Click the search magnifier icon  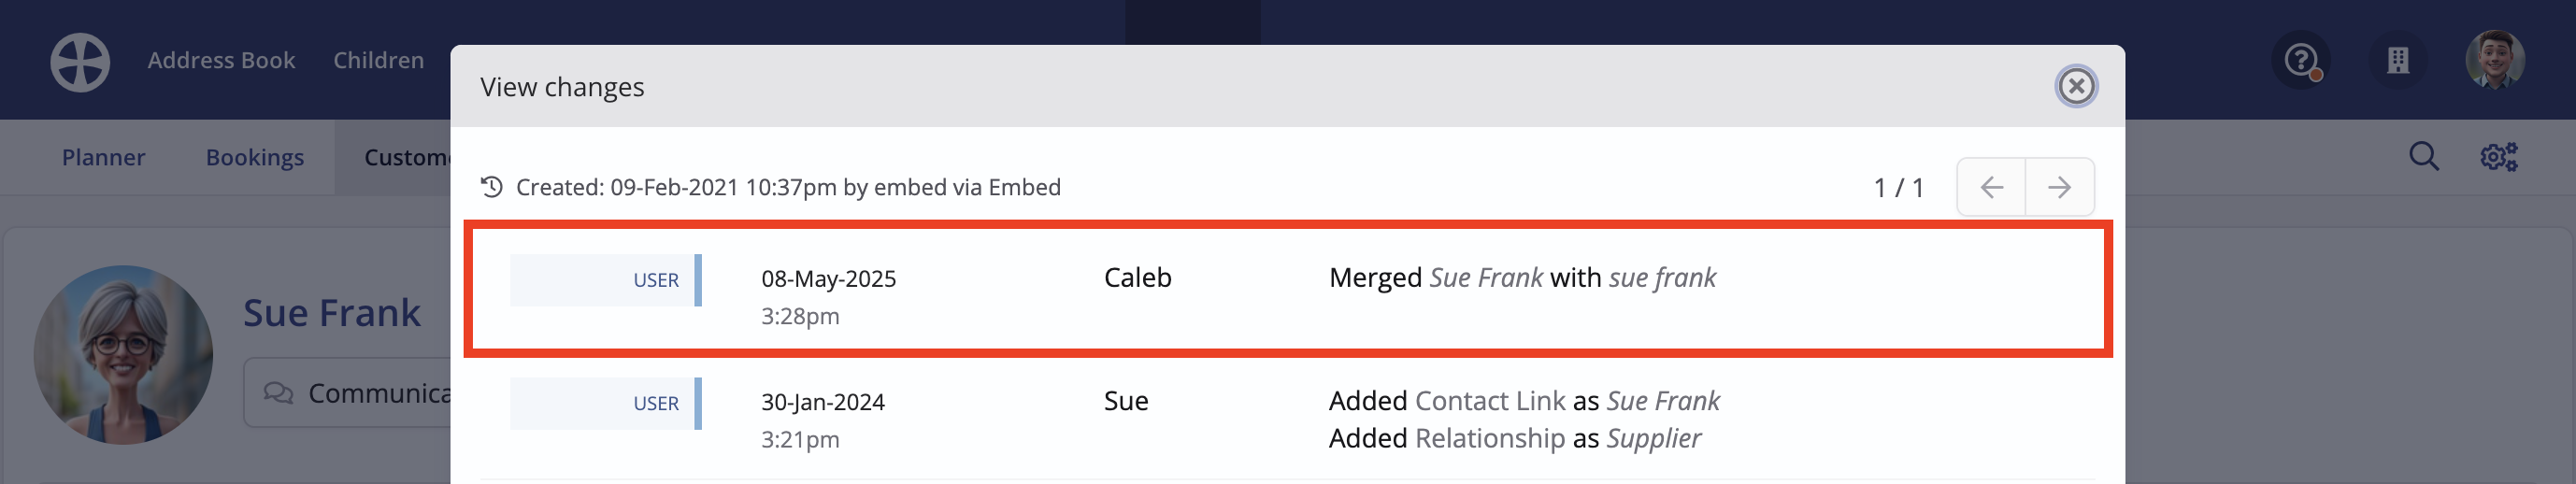tap(2424, 156)
